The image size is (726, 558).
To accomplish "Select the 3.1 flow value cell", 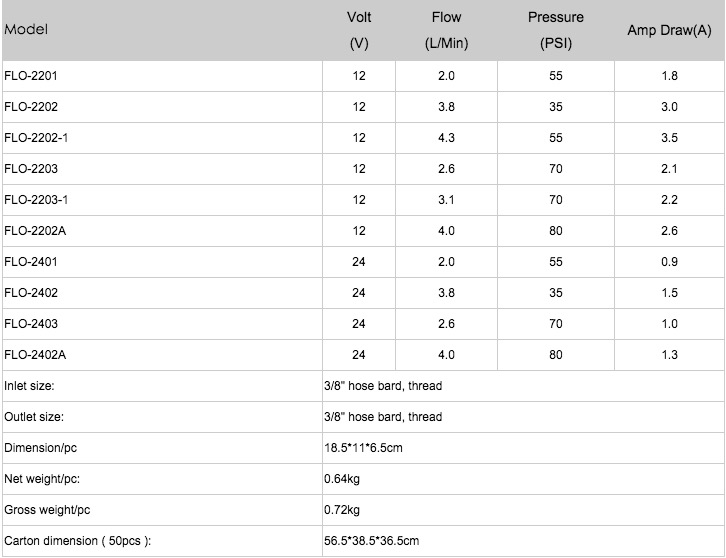I will (446, 200).
